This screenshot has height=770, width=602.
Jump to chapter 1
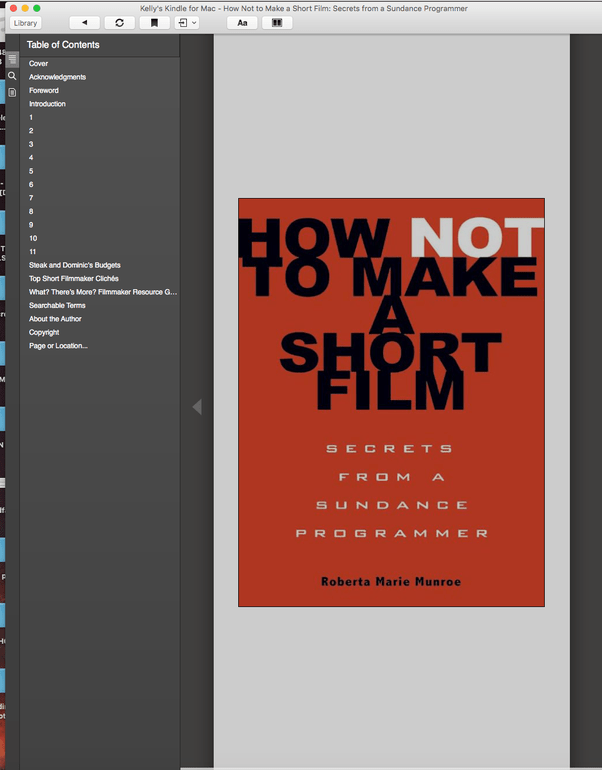pyautogui.click(x=31, y=117)
